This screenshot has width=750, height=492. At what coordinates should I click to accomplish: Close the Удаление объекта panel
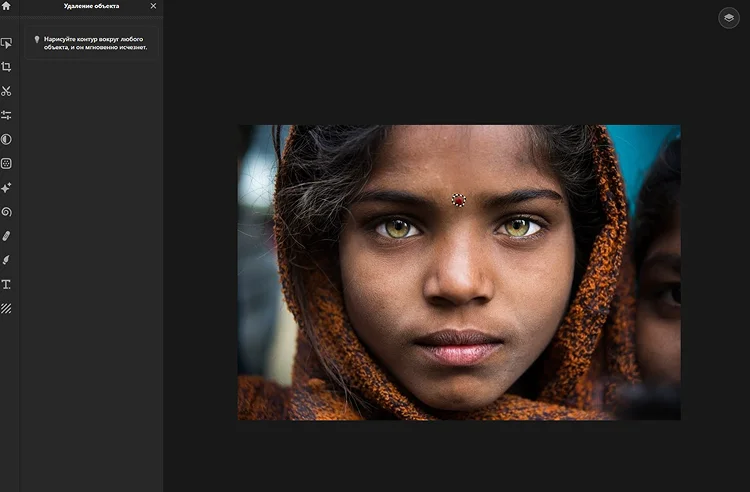[153, 6]
